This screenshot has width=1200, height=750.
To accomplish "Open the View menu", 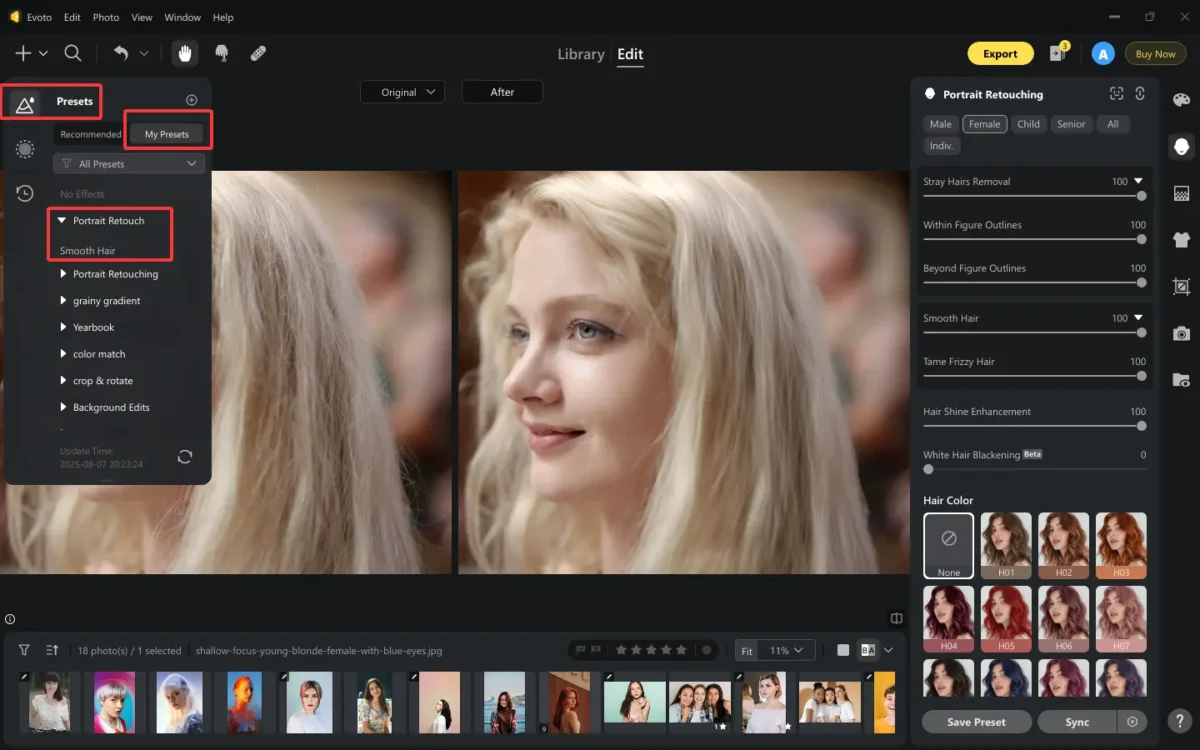I will (142, 17).
